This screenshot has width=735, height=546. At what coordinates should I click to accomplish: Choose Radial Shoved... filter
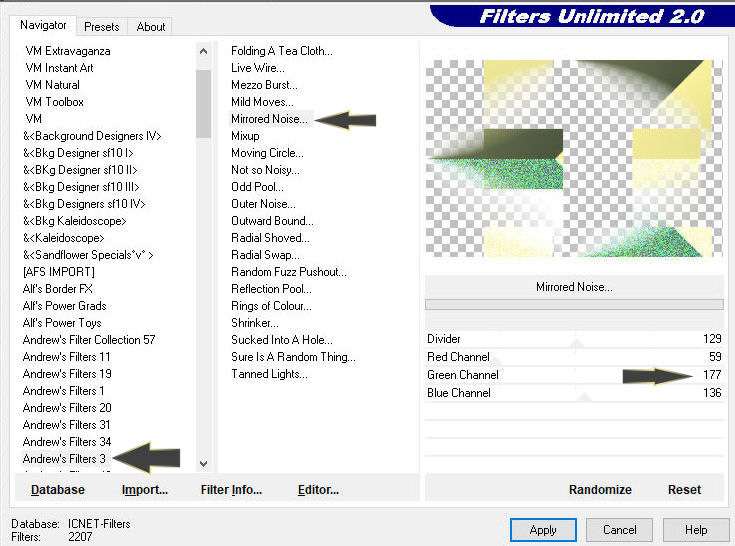pyautogui.click(x=270, y=238)
